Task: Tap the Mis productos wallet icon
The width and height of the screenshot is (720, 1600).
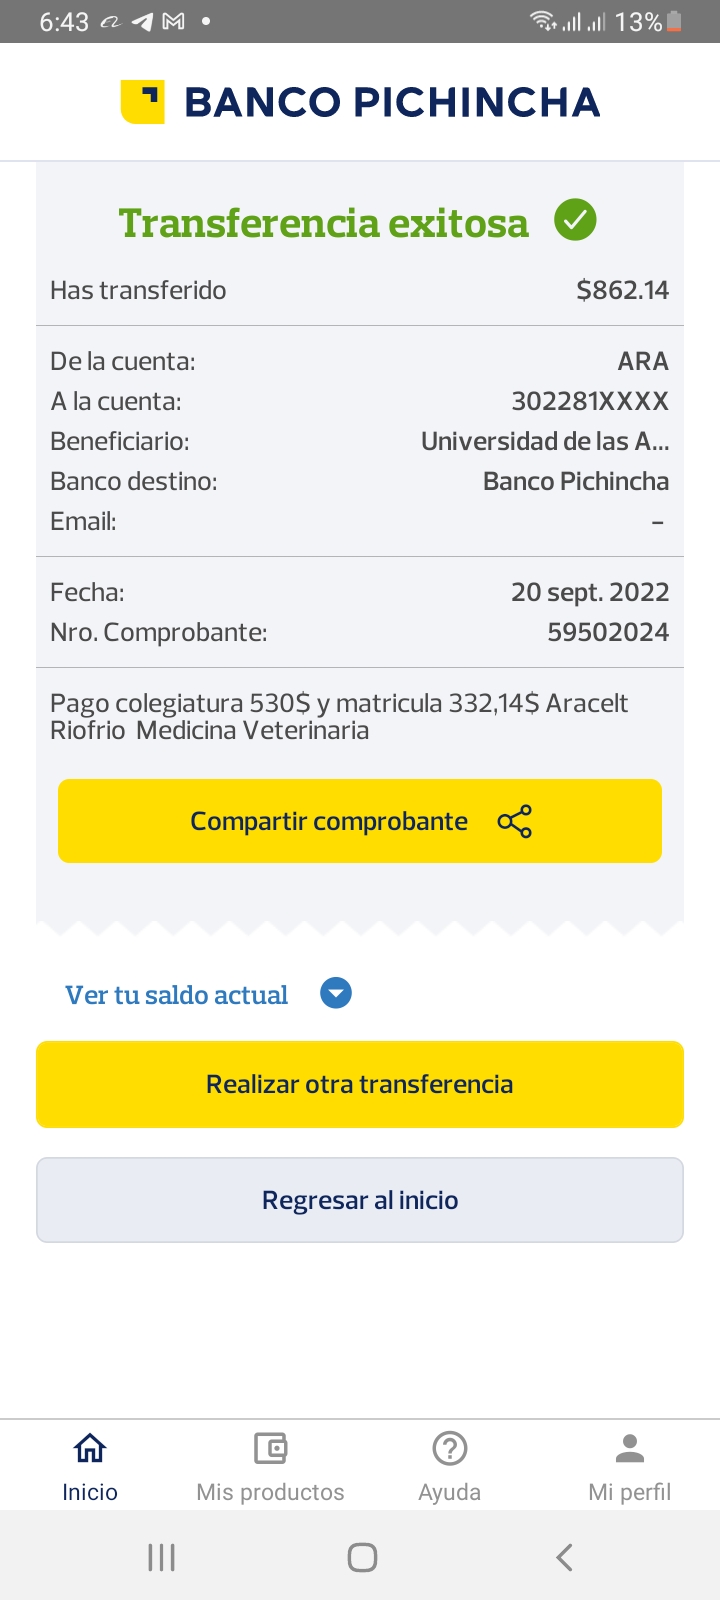Action: tap(270, 1447)
